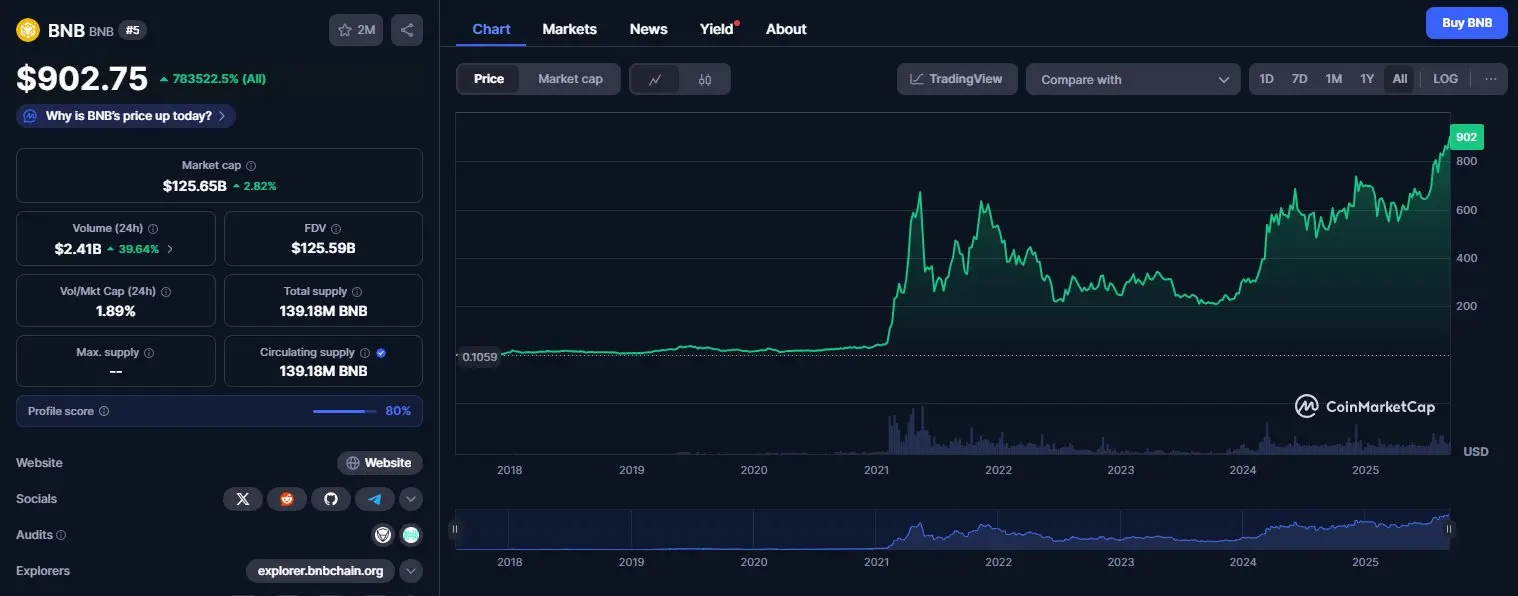Open the share icon button

[x=407, y=30]
